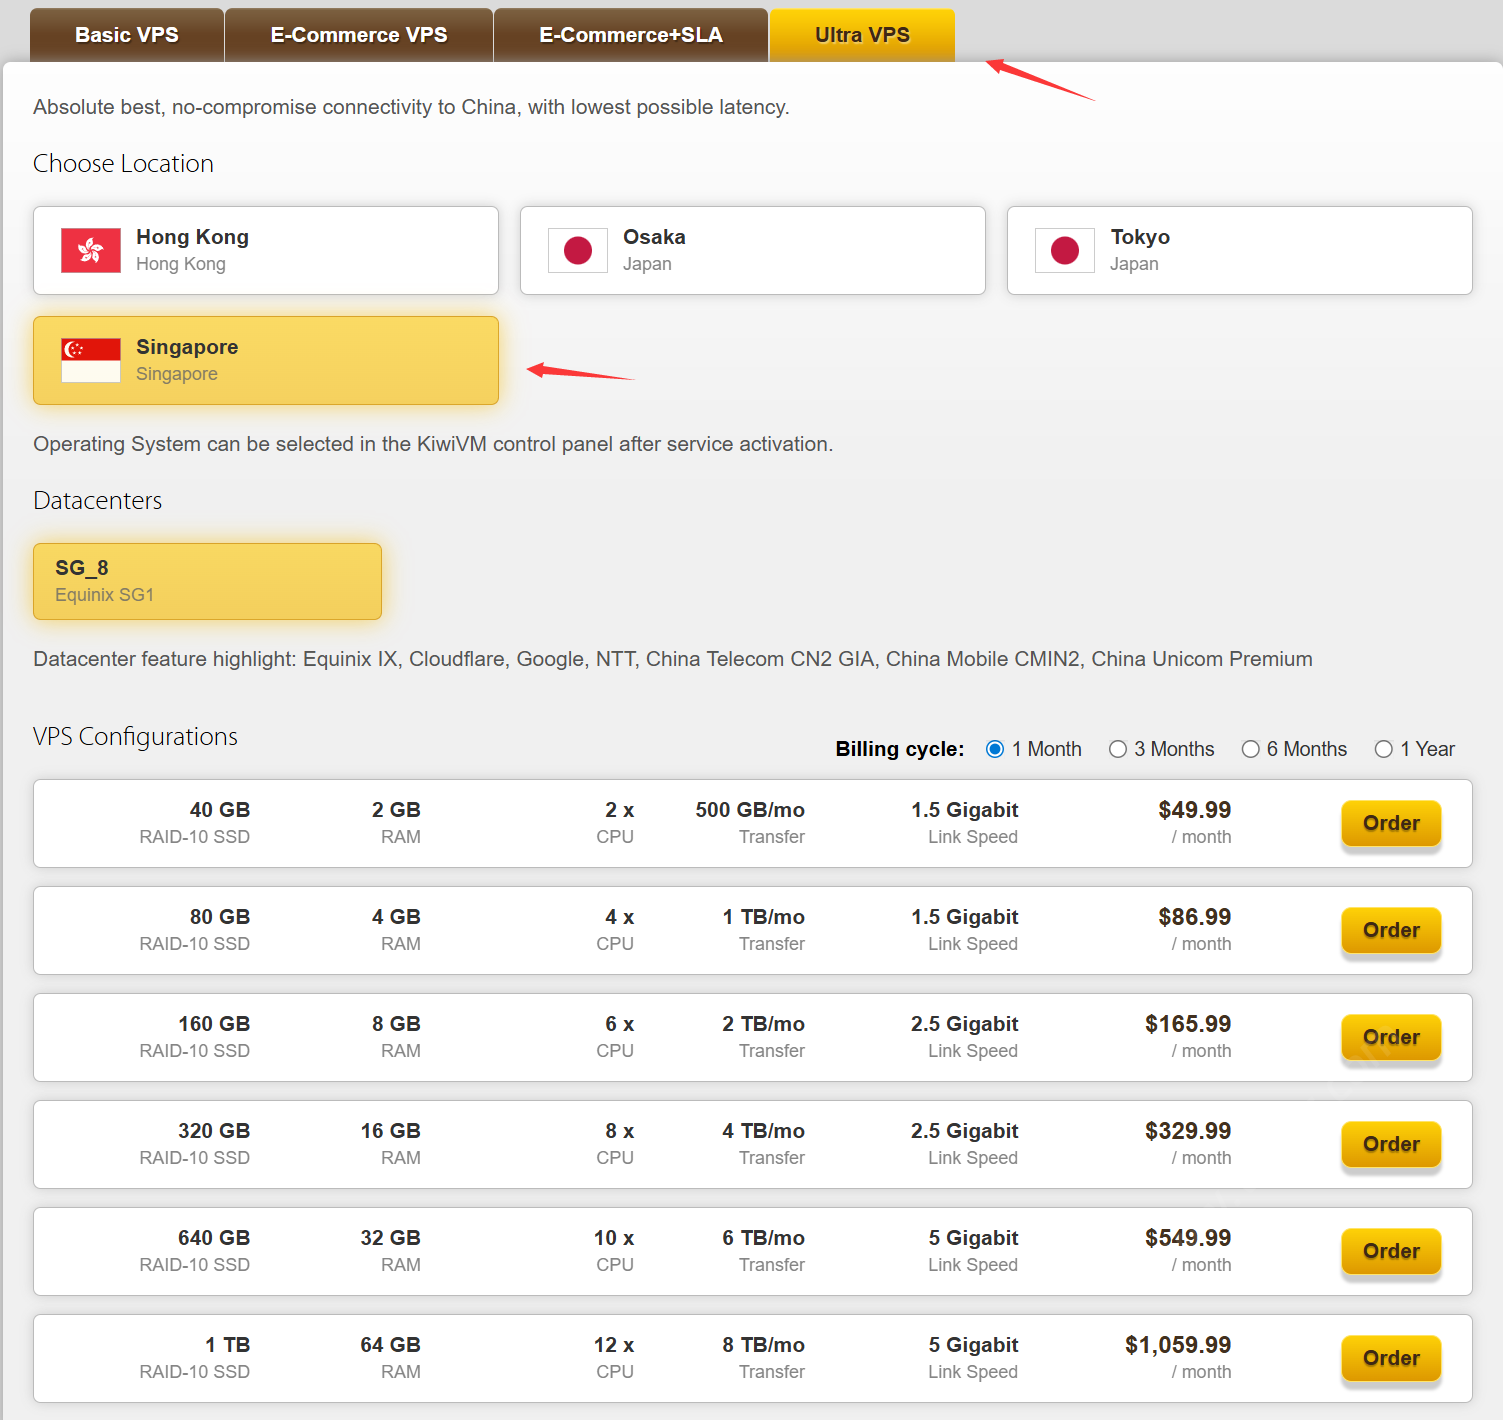Choose Singapore location card
The height and width of the screenshot is (1420, 1503).
tap(266, 360)
